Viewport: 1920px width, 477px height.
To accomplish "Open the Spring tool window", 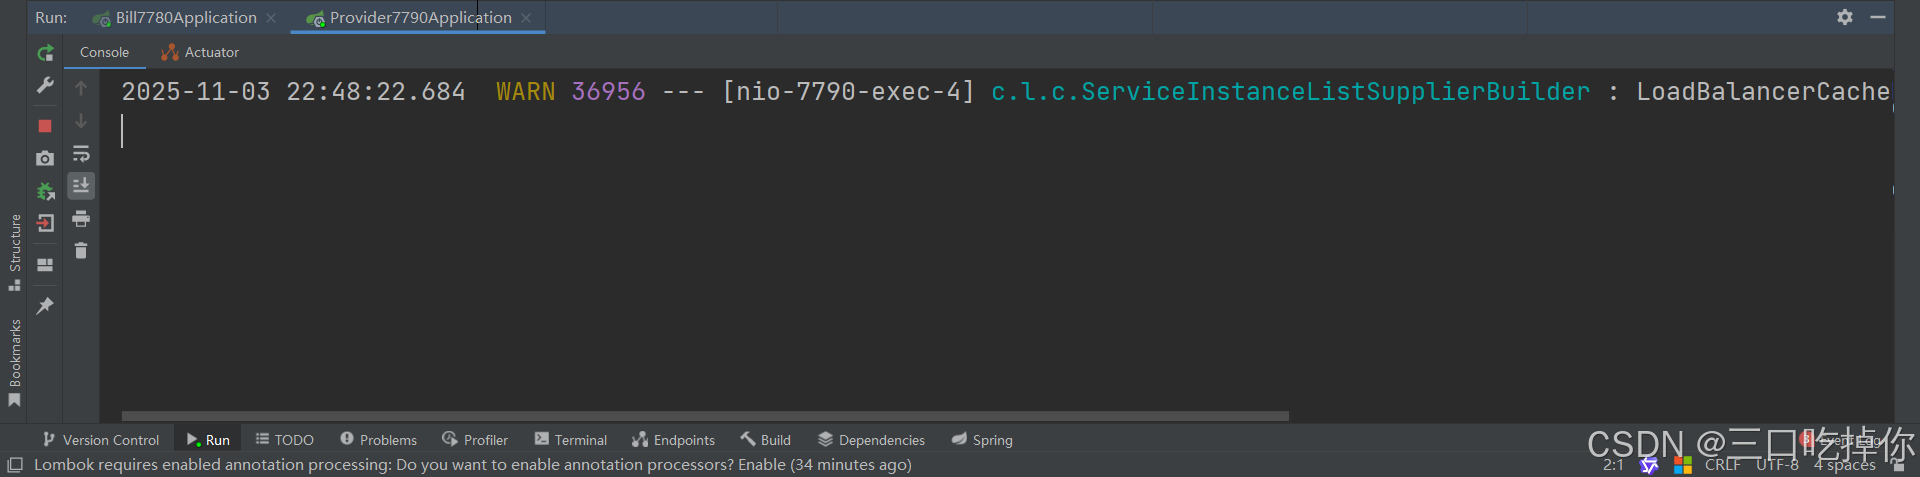I will [x=982, y=440].
